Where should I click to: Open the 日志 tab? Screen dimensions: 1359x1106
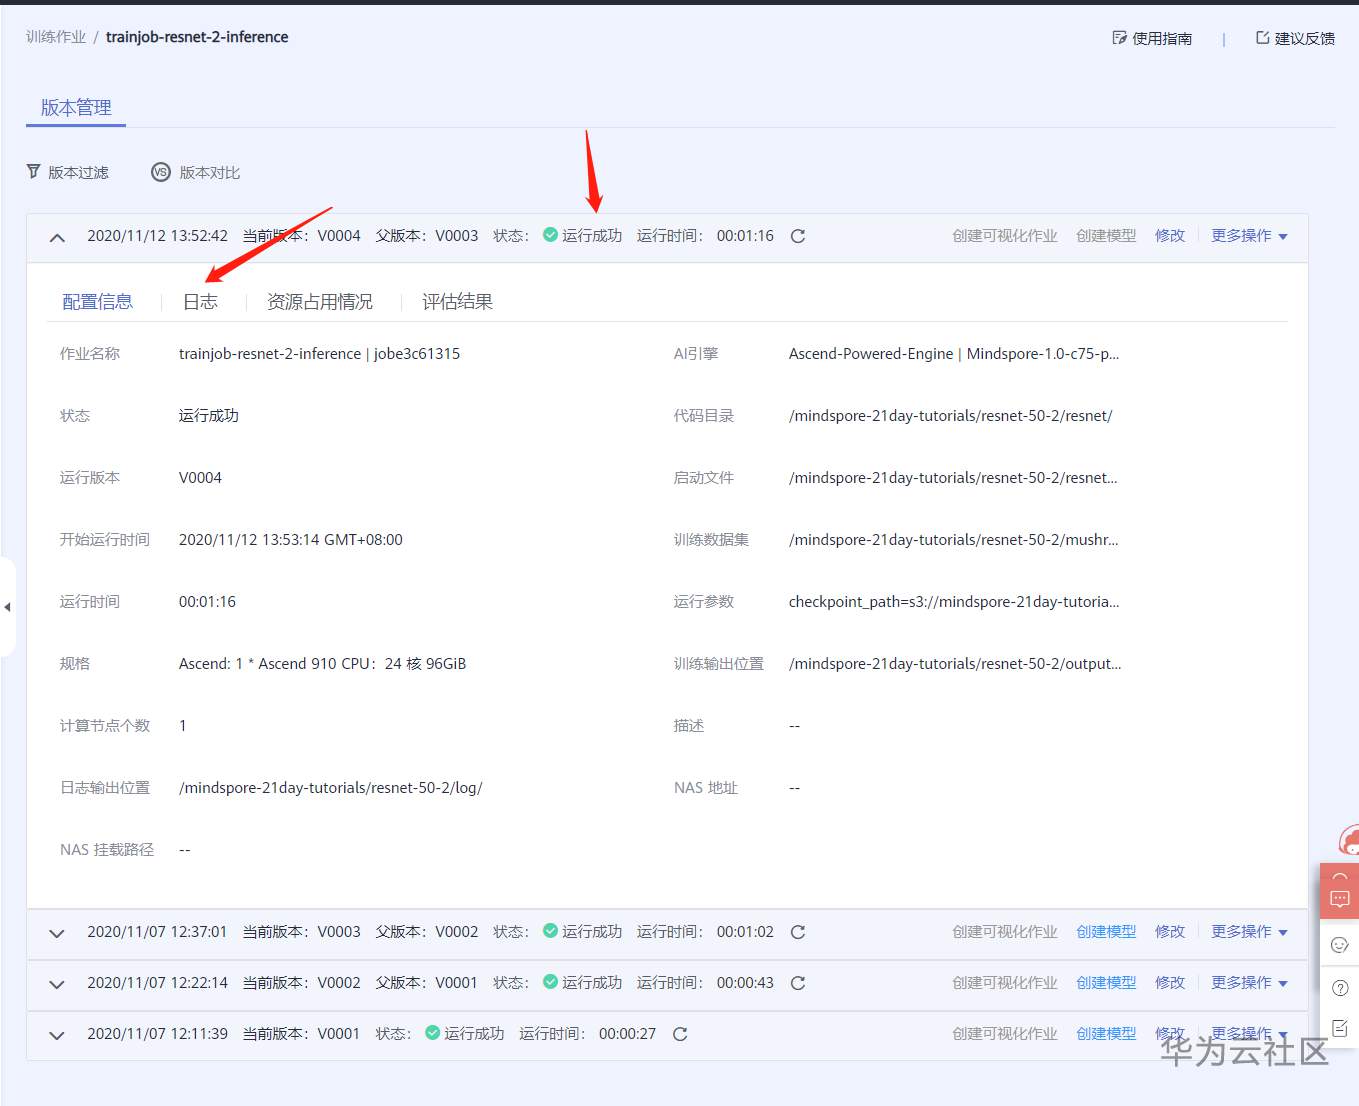[200, 302]
